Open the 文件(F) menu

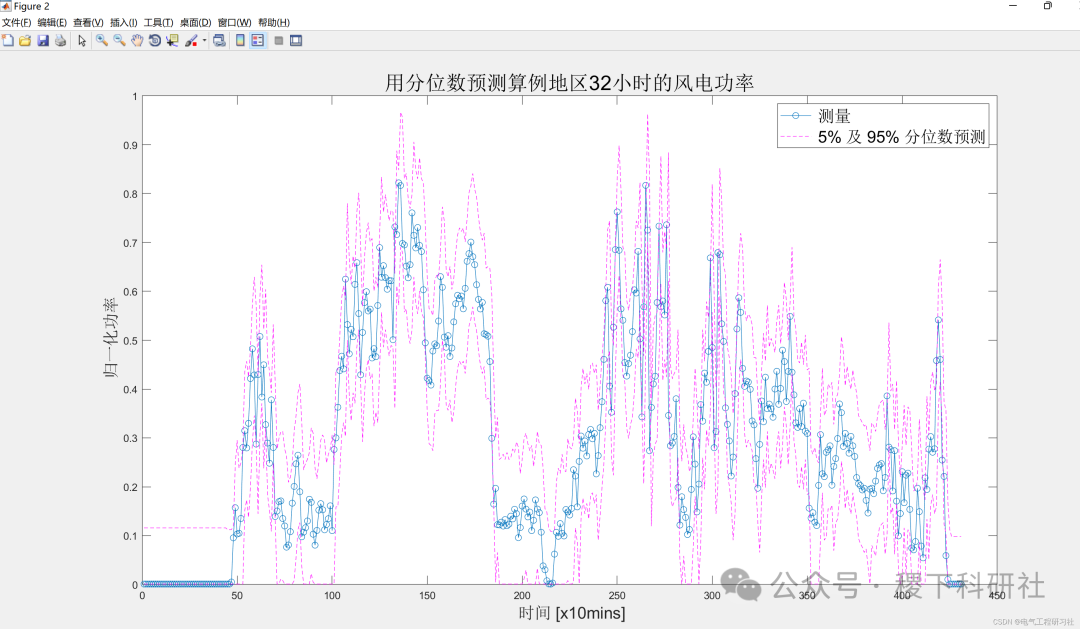[16, 23]
